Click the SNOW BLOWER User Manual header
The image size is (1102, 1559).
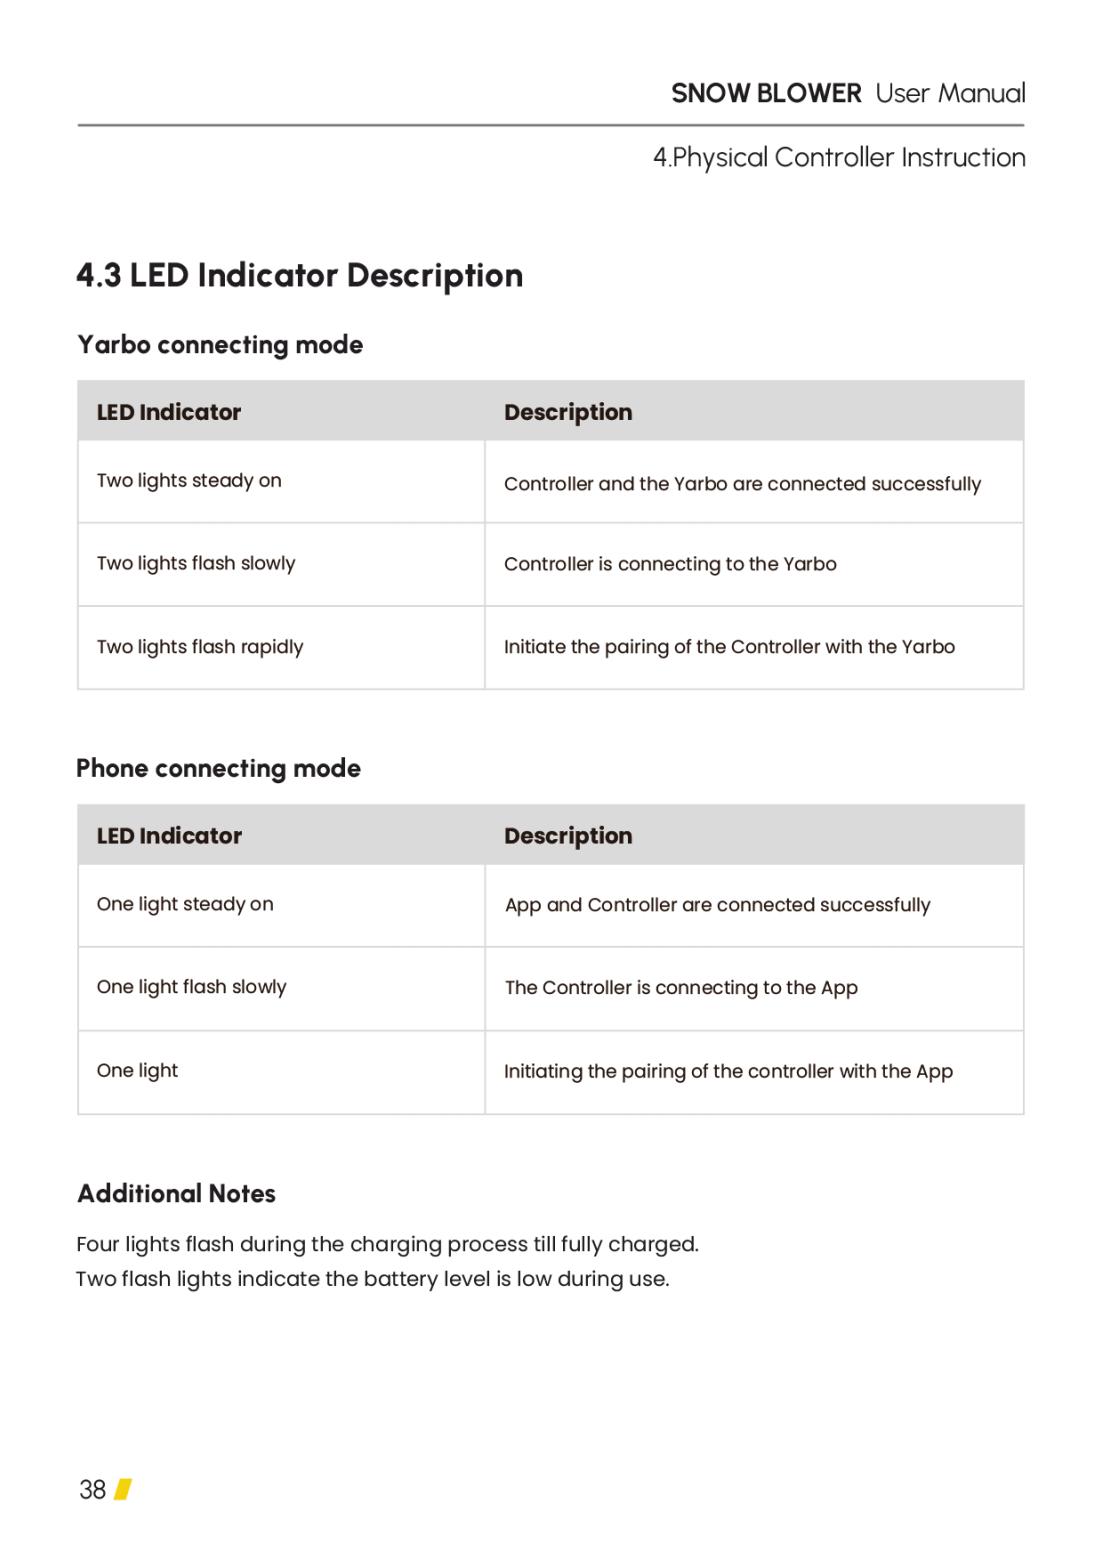[x=848, y=93]
